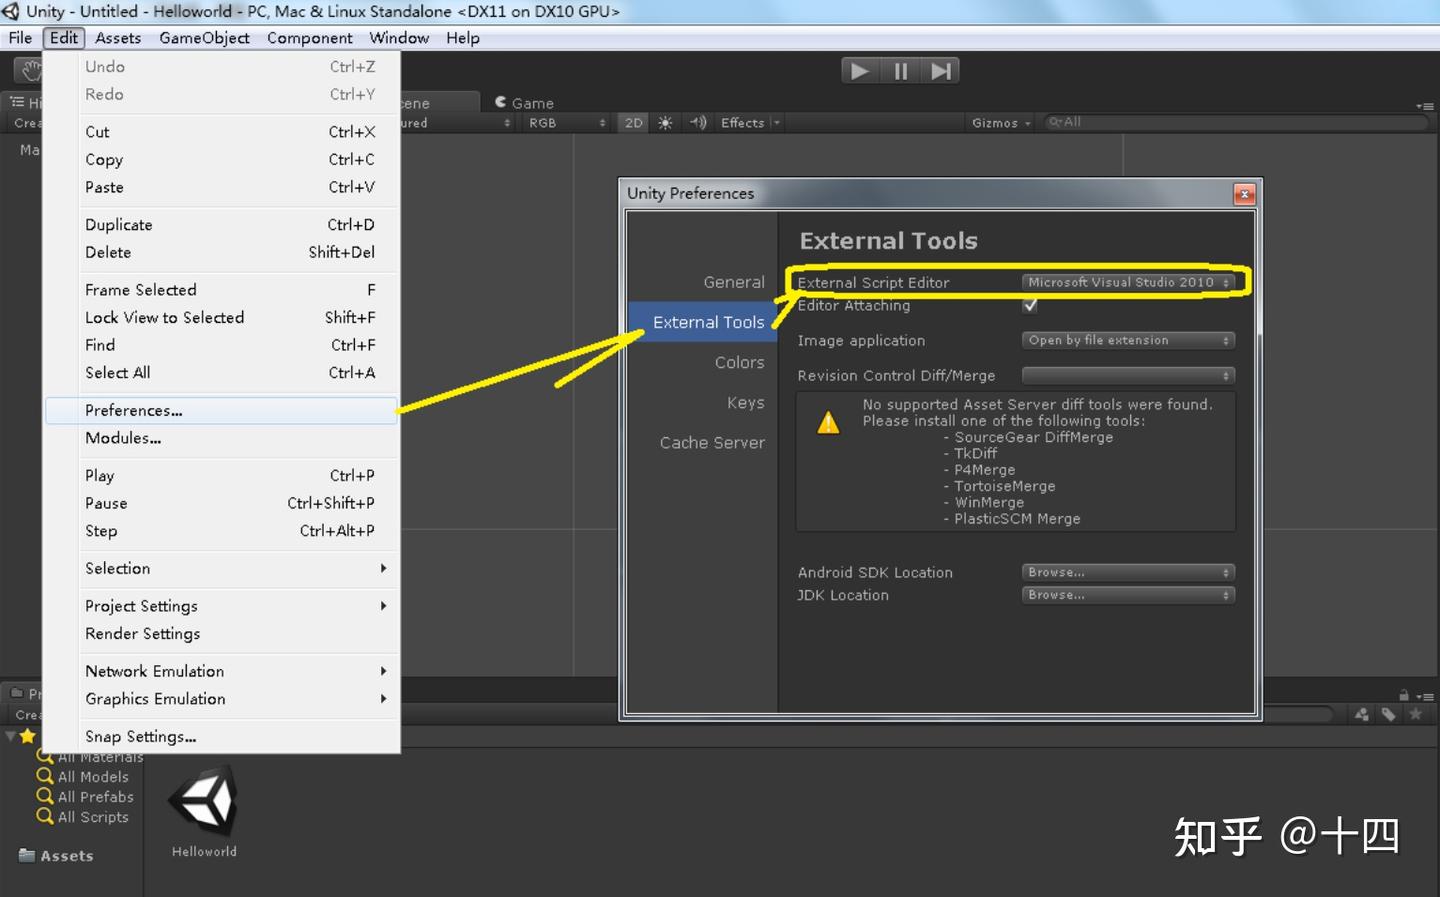The height and width of the screenshot is (897, 1440).
Task: Toggle the Project panel lock icon
Action: [1405, 693]
